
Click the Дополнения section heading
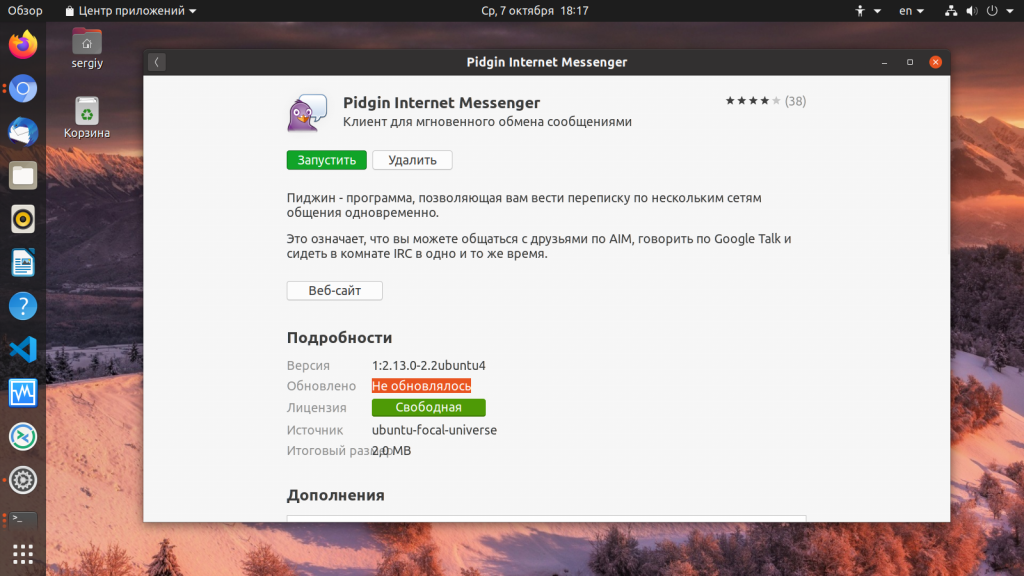(x=336, y=495)
